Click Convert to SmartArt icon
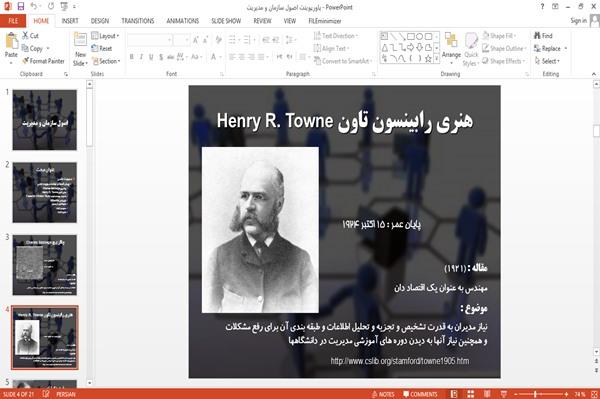Screen dimensions: 600x399 pyautogui.click(x=317, y=61)
